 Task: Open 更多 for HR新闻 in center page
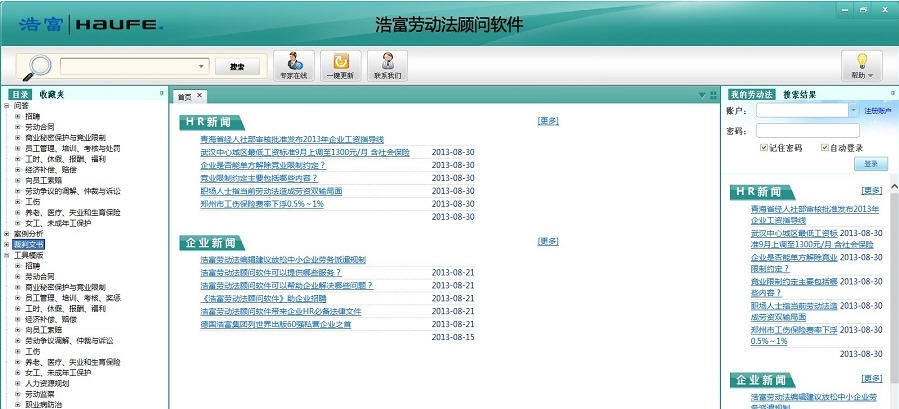coord(548,121)
